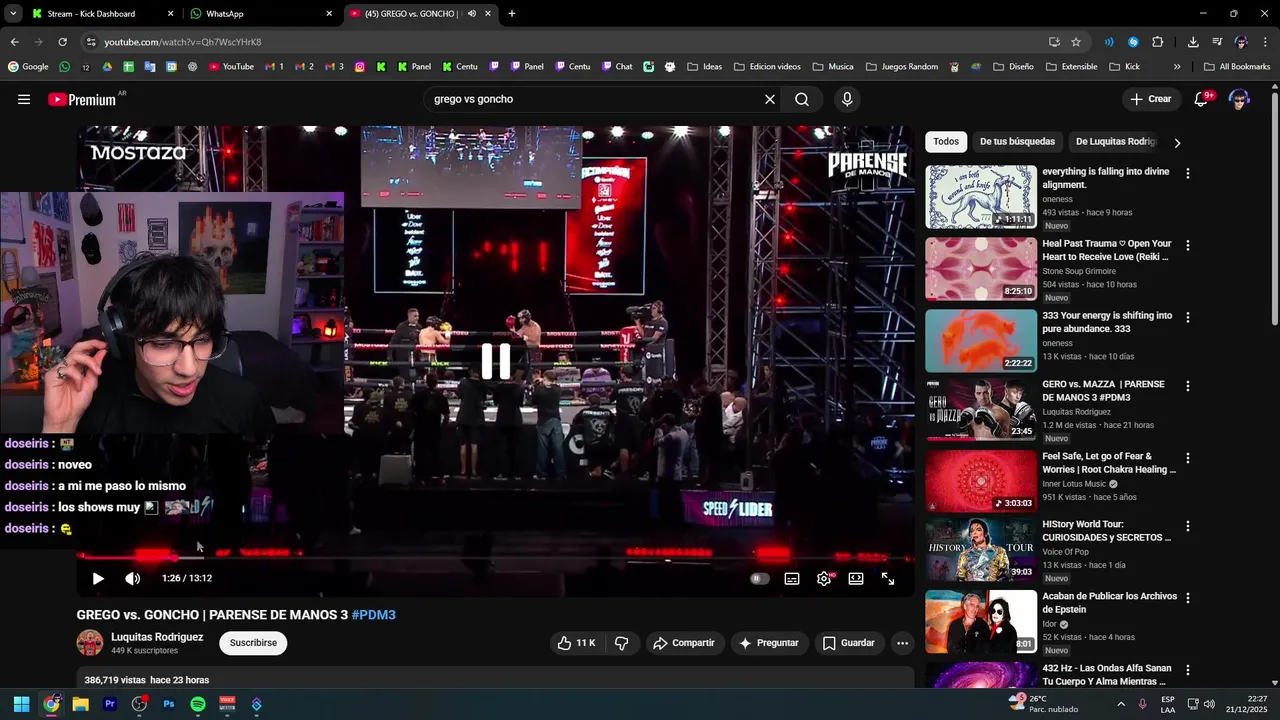Screen dimensions: 1280x720
Task: Switch to the WhatsApp browser tab
Action: pos(260,14)
